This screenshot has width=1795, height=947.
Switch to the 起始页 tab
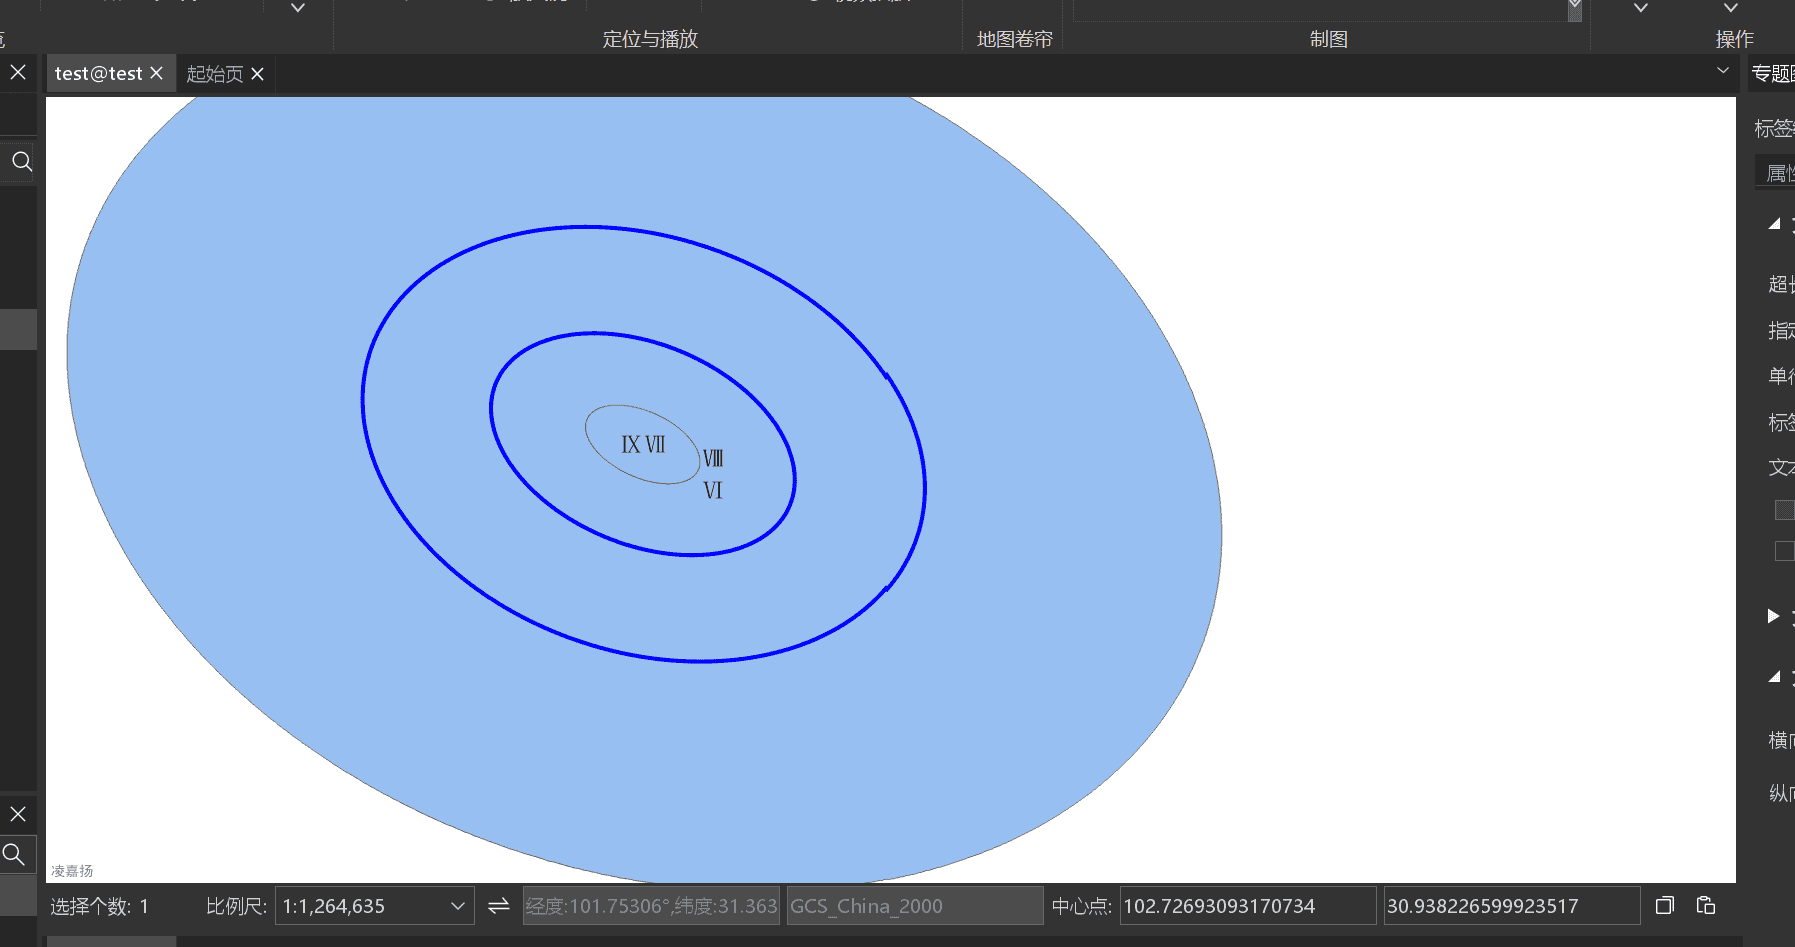[x=215, y=75]
